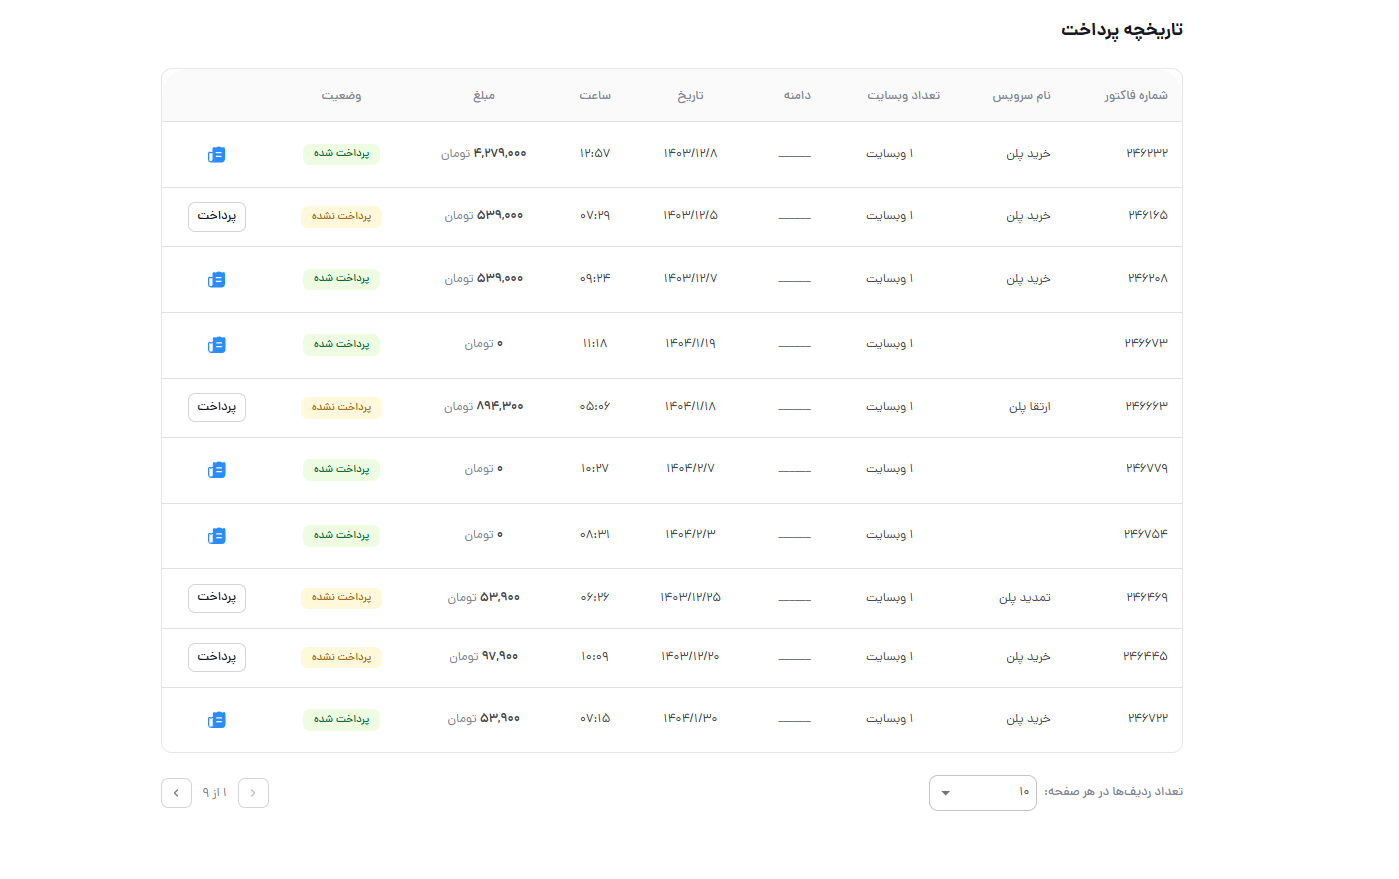Click پرداخت نشده badge for invoice ۲۴۶۴۴۵
This screenshot has height=879, width=1399.
pos(341,657)
